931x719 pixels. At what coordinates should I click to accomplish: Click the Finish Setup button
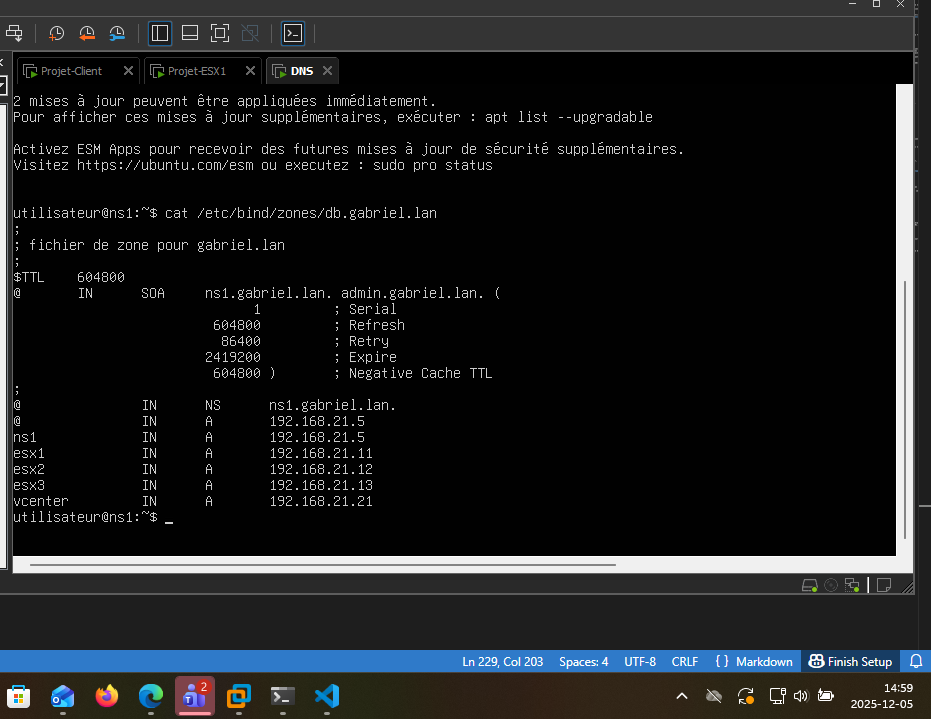(850, 662)
